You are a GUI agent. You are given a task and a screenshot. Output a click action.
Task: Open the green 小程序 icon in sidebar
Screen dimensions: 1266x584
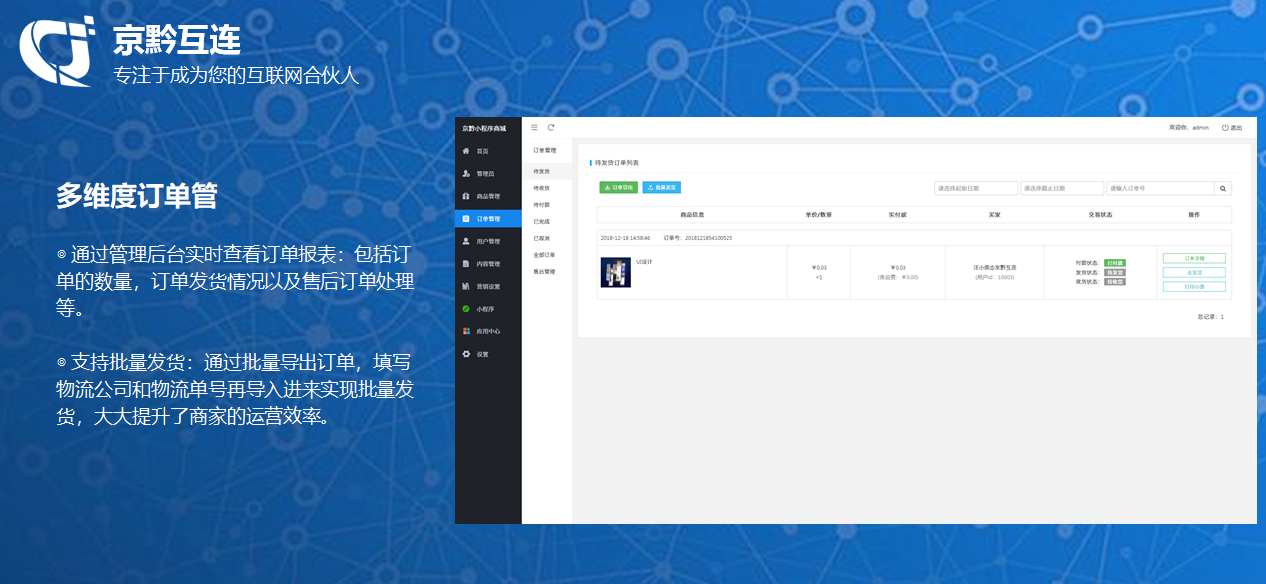(465, 309)
